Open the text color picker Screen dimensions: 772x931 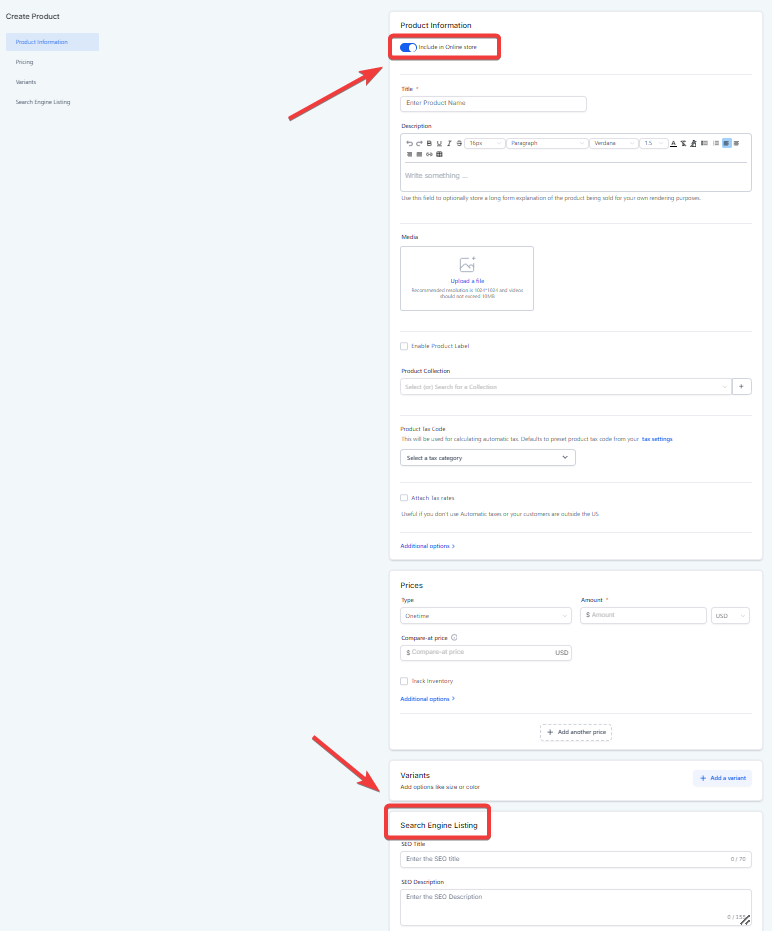[673, 143]
